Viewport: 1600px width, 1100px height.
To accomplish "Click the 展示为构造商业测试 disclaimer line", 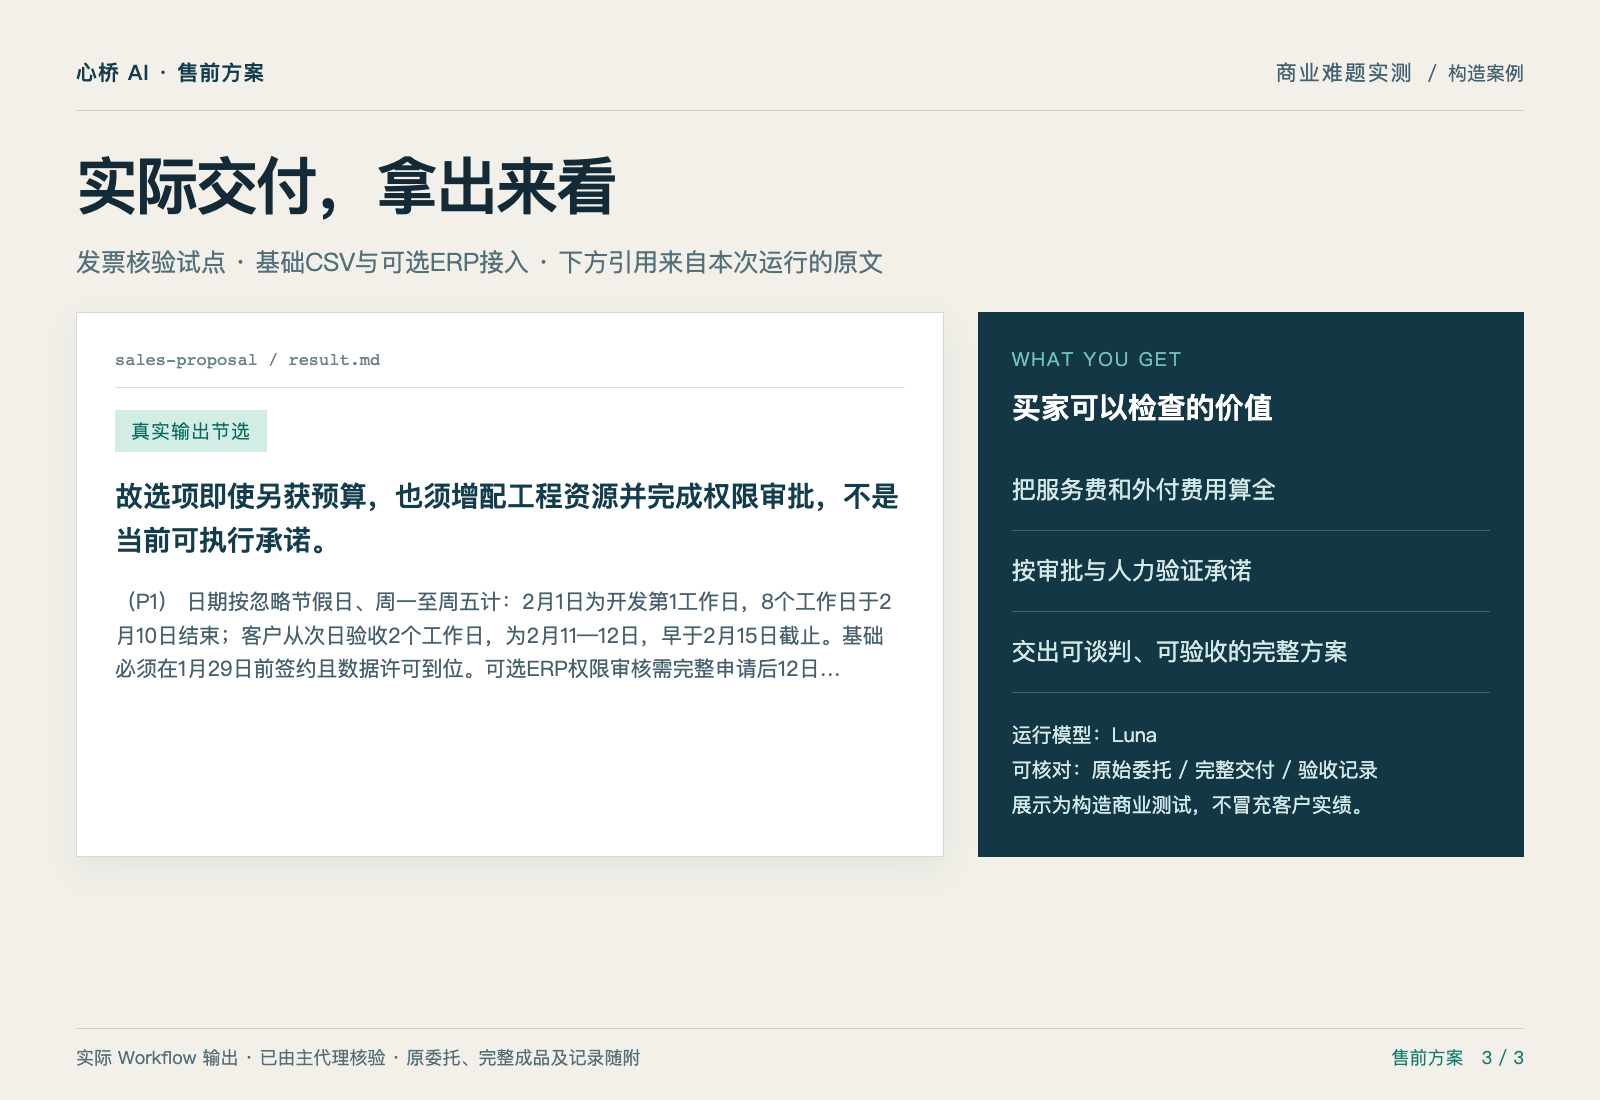I will coord(1191,805).
